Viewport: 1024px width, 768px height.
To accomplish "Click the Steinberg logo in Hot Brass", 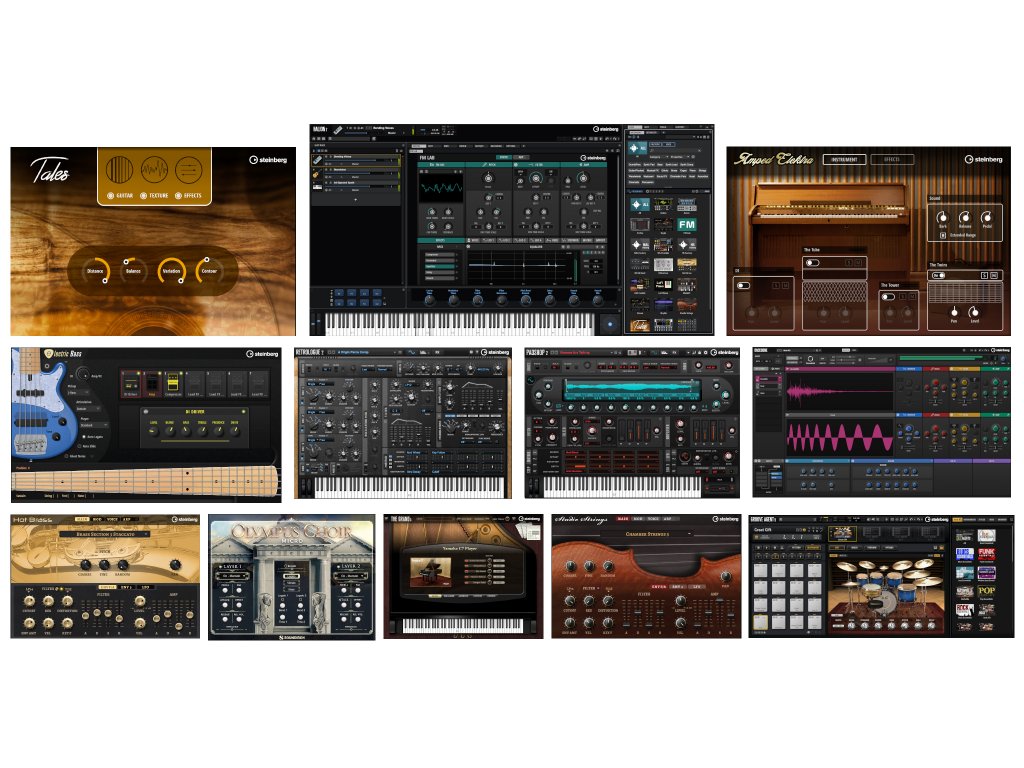I will 184,520.
